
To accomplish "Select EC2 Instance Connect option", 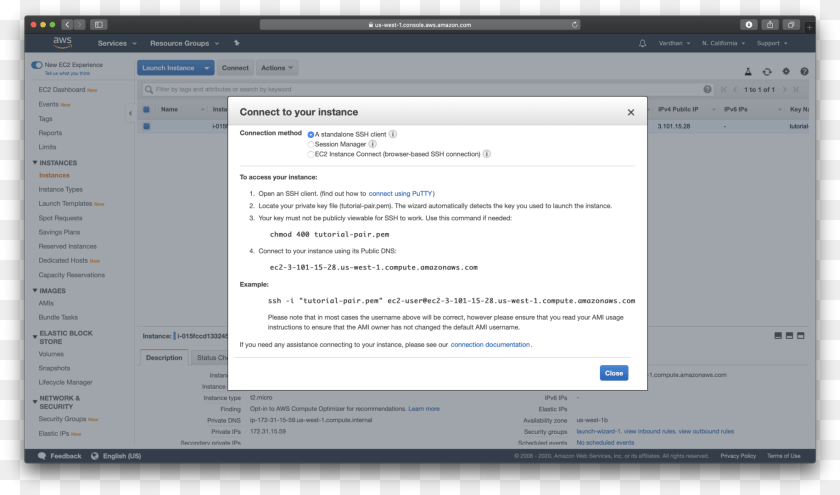I will coord(311,154).
